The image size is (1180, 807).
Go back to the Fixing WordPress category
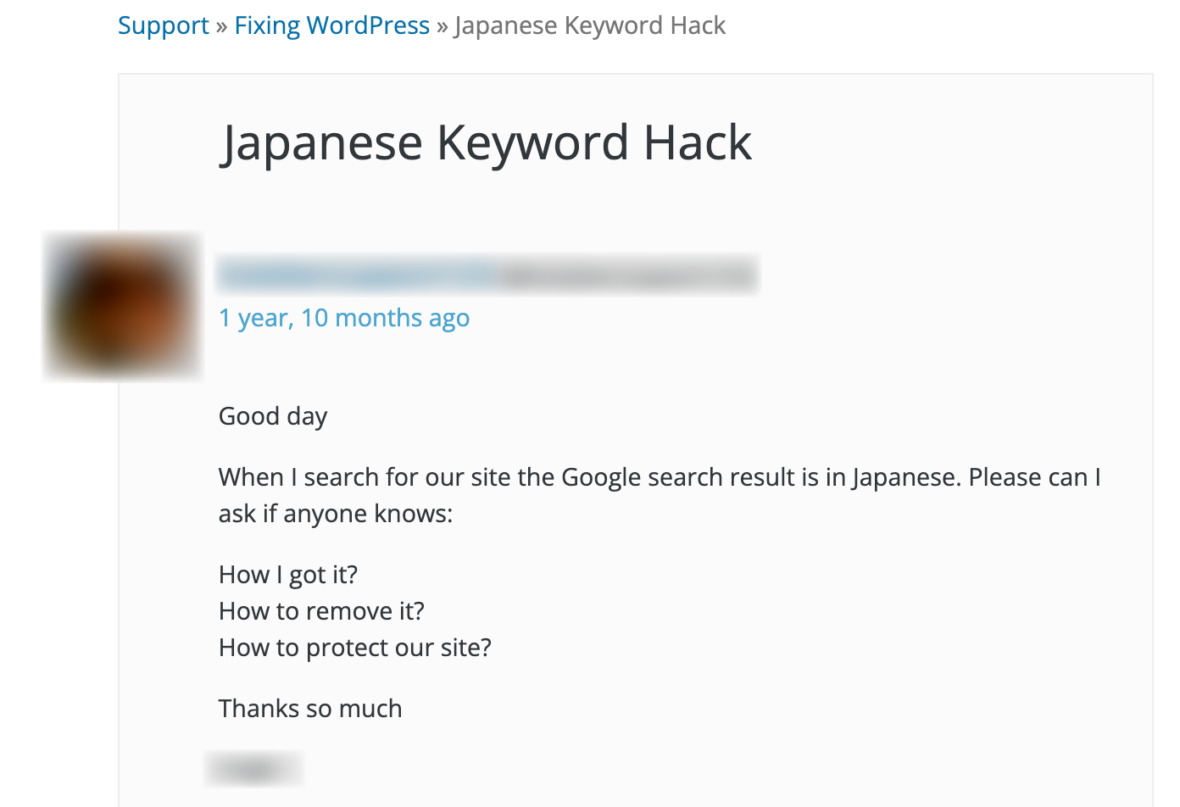(332, 25)
